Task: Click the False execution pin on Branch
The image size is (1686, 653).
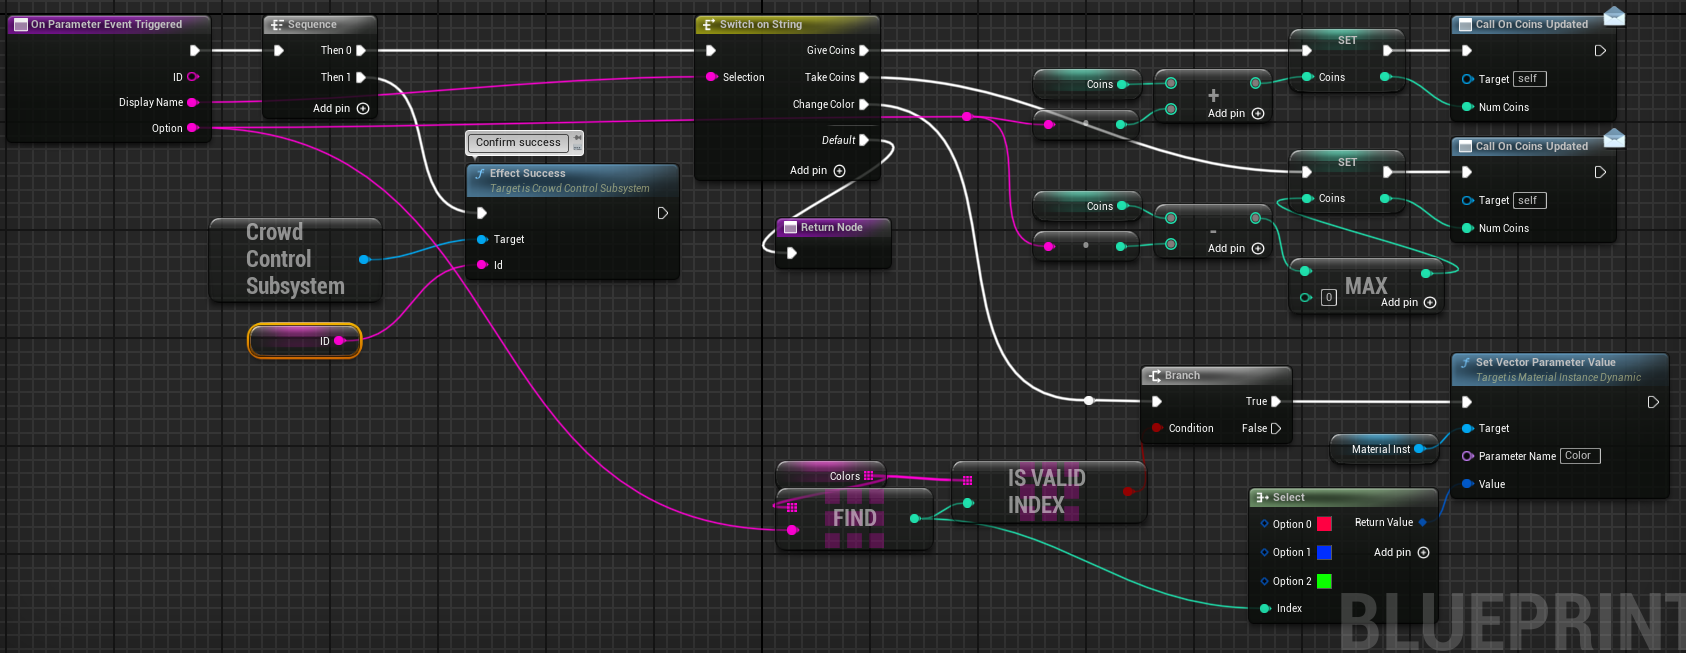Action: point(1275,428)
